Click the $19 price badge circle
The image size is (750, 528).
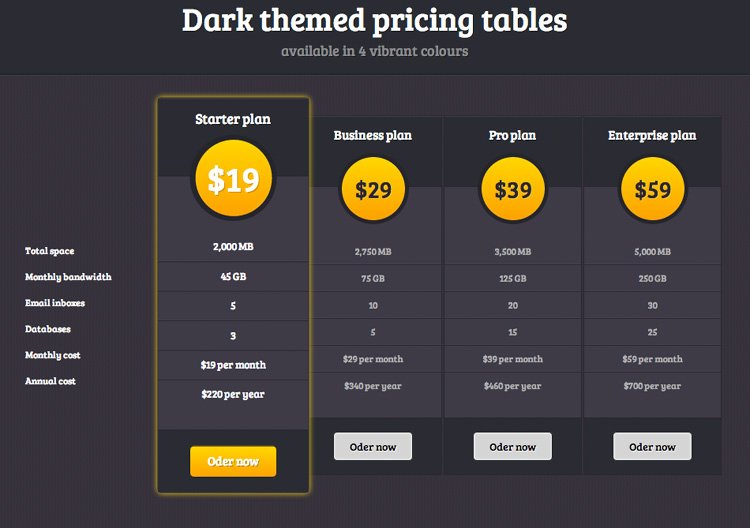[x=233, y=178]
